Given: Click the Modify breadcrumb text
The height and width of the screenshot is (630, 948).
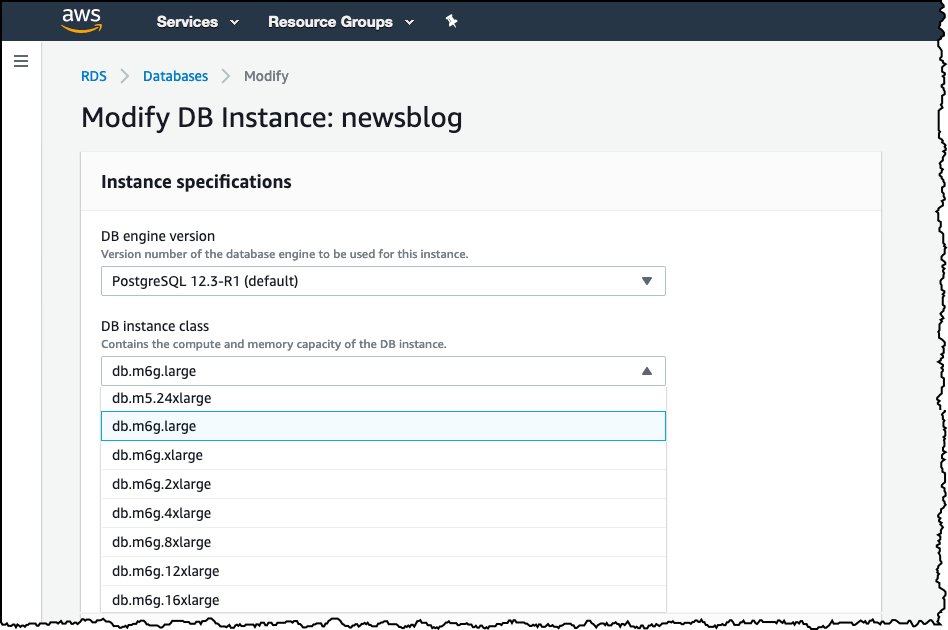Looking at the screenshot, I should point(266,76).
